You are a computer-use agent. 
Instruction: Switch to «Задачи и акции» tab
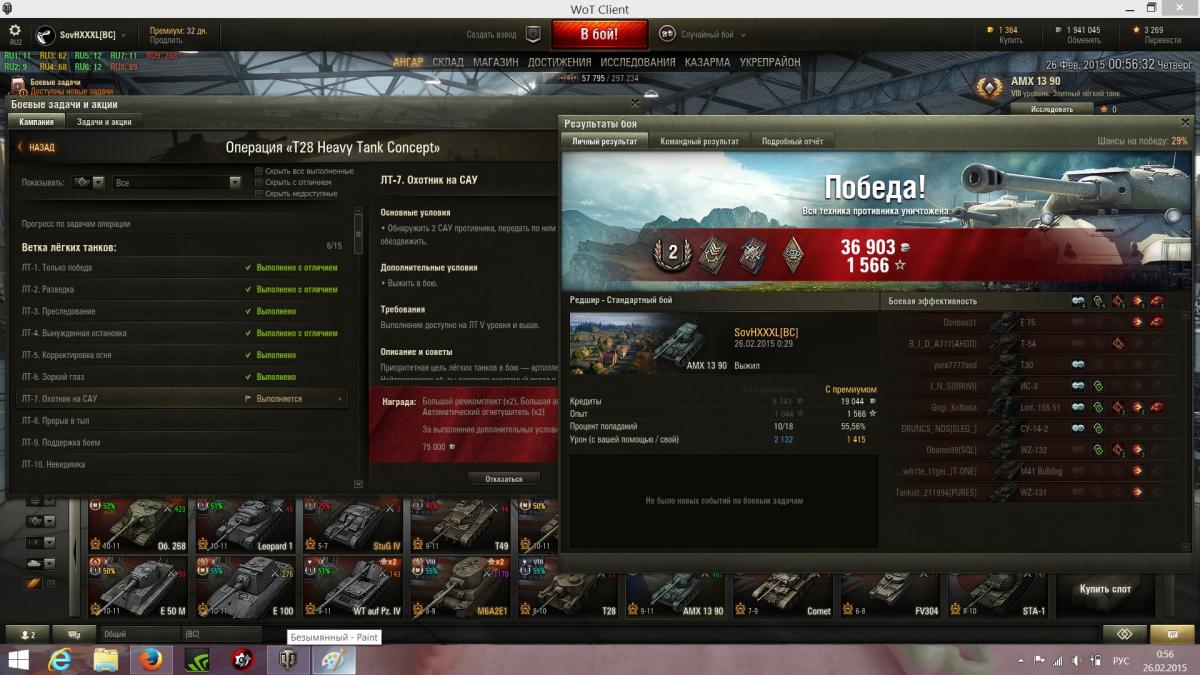tap(104, 121)
